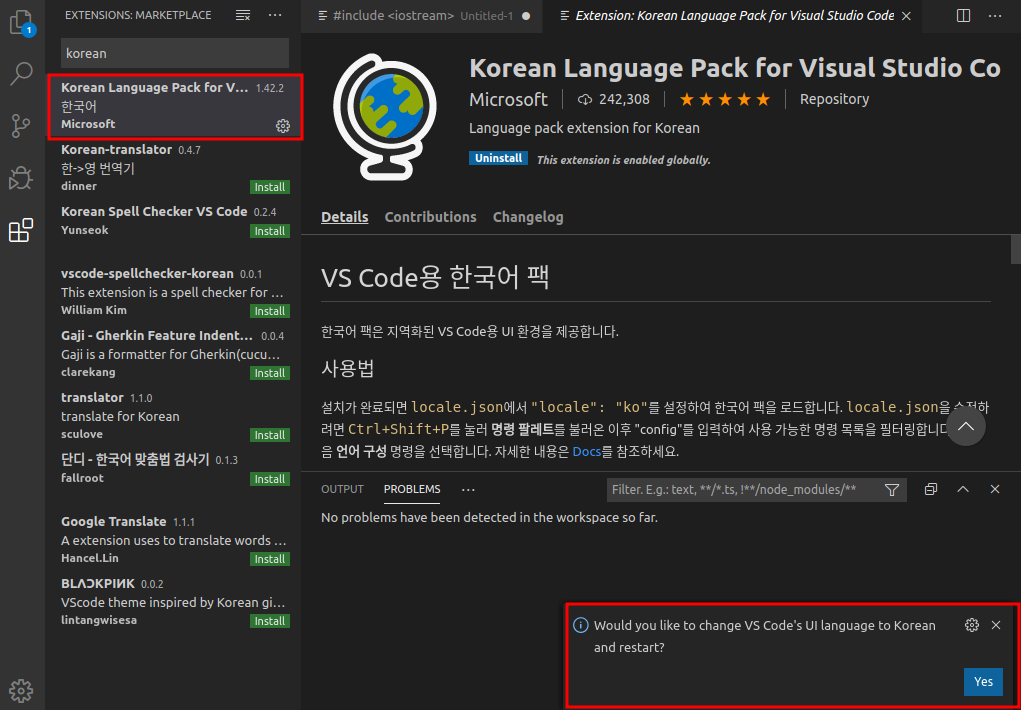1021x710 pixels.
Task: Click Yes to restart in Korean
Action: [x=983, y=682]
